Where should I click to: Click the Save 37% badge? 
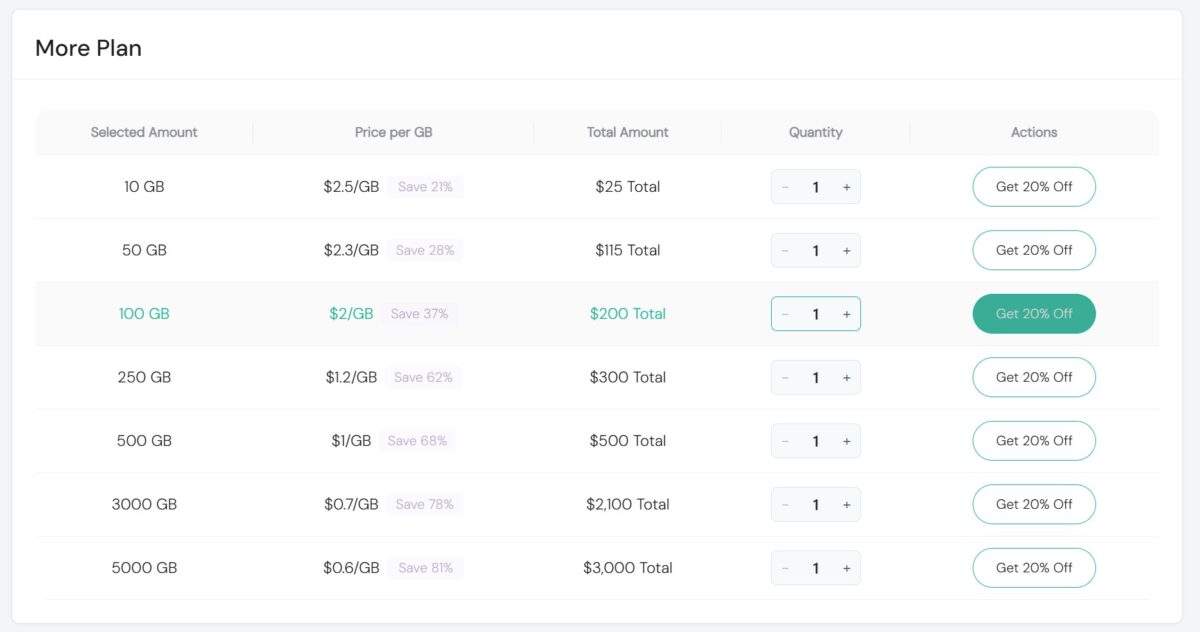[x=419, y=314]
